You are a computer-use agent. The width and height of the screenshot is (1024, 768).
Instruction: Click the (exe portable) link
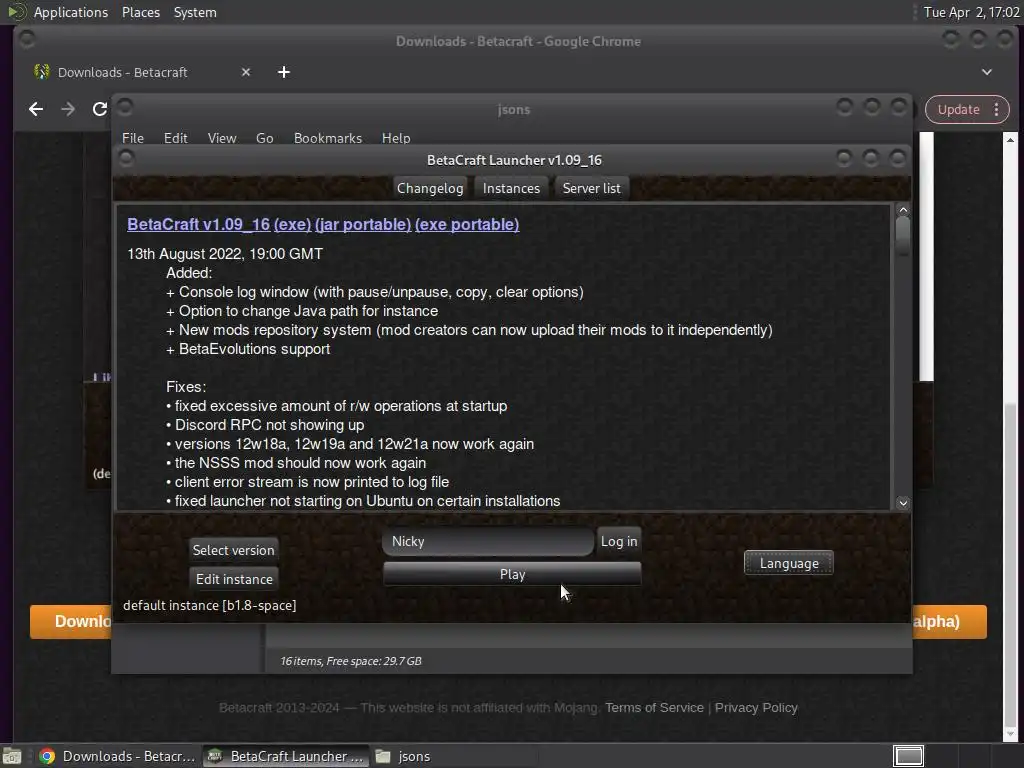pyautogui.click(x=467, y=224)
